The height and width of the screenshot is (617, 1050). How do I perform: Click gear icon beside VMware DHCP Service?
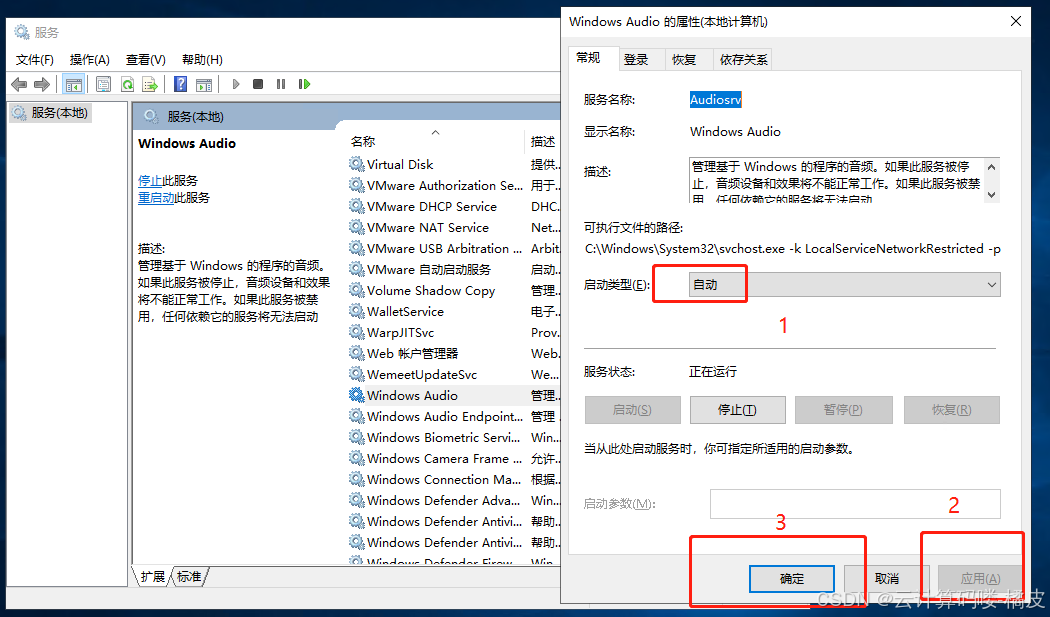point(356,206)
